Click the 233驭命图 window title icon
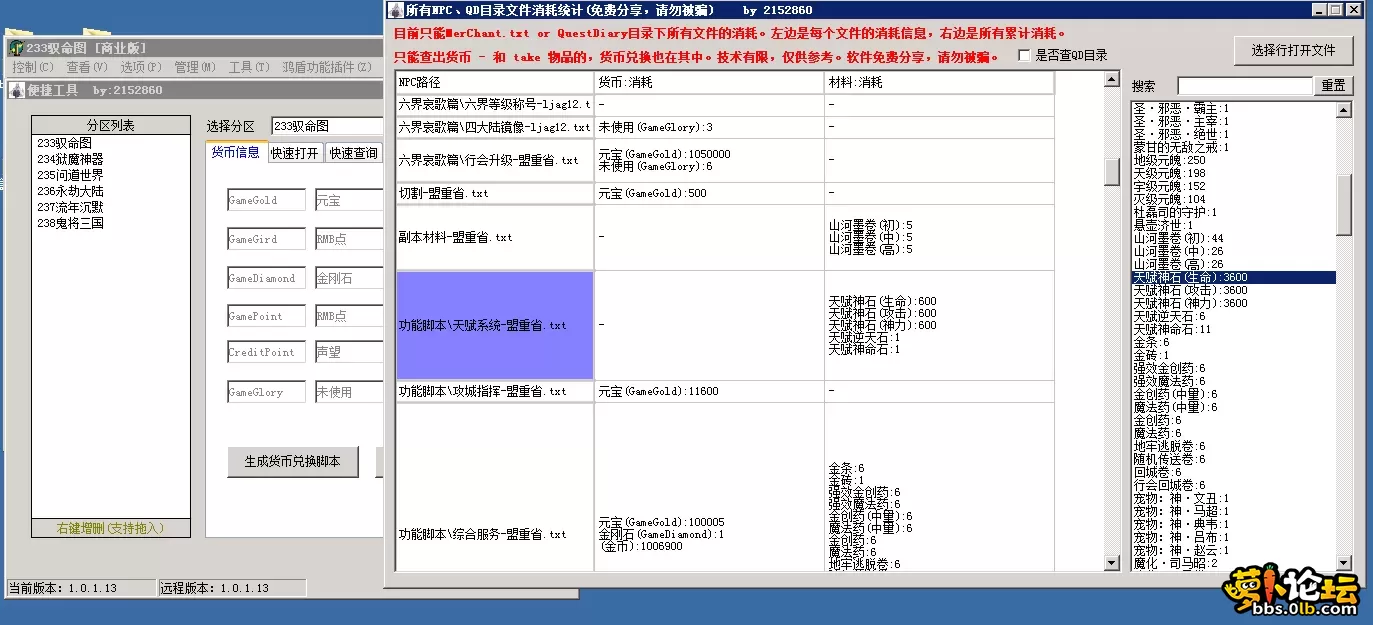Image resolution: width=1373 pixels, height=625 pixels. coord(16,48)
